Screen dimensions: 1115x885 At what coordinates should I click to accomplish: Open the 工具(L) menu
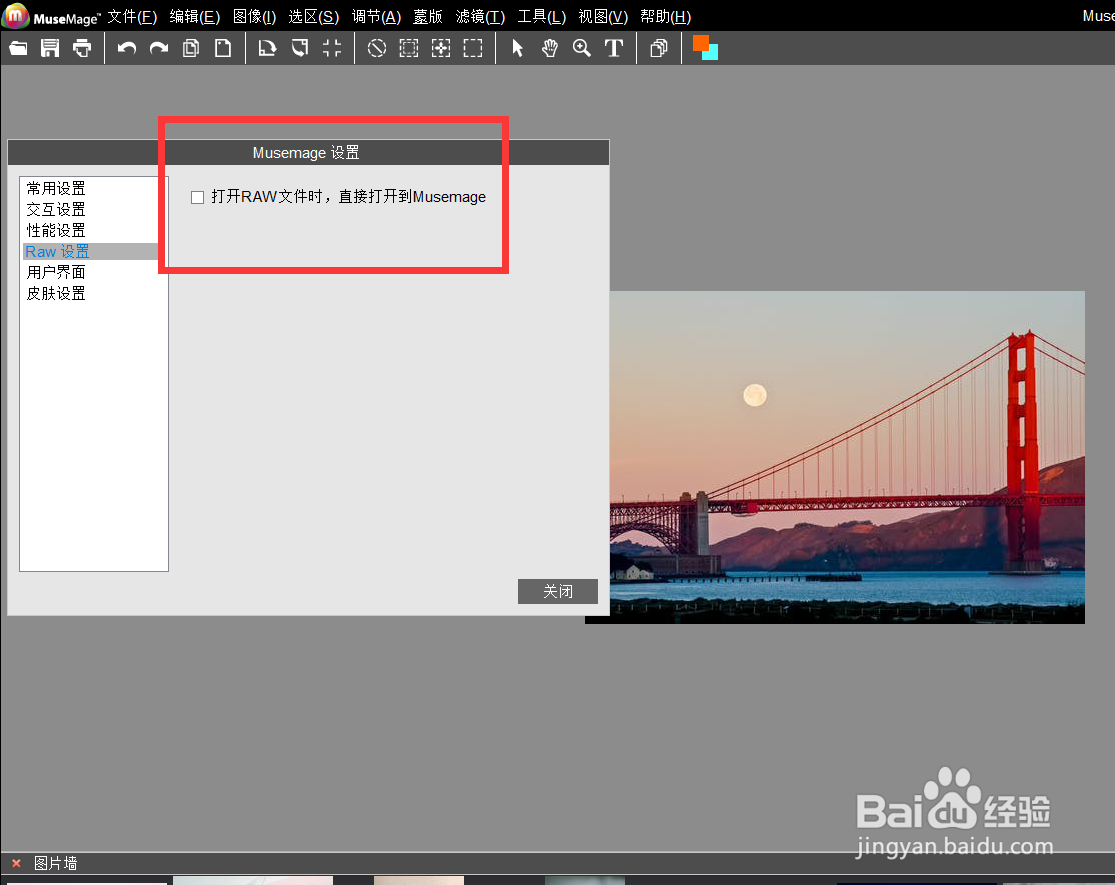(542, 16)
